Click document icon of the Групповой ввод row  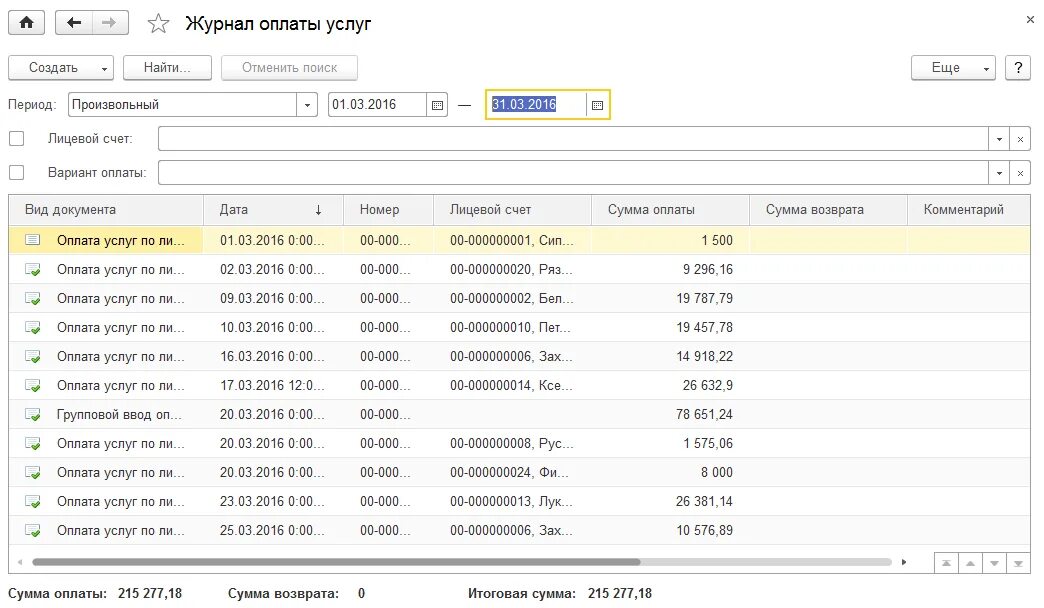point(33,414)
